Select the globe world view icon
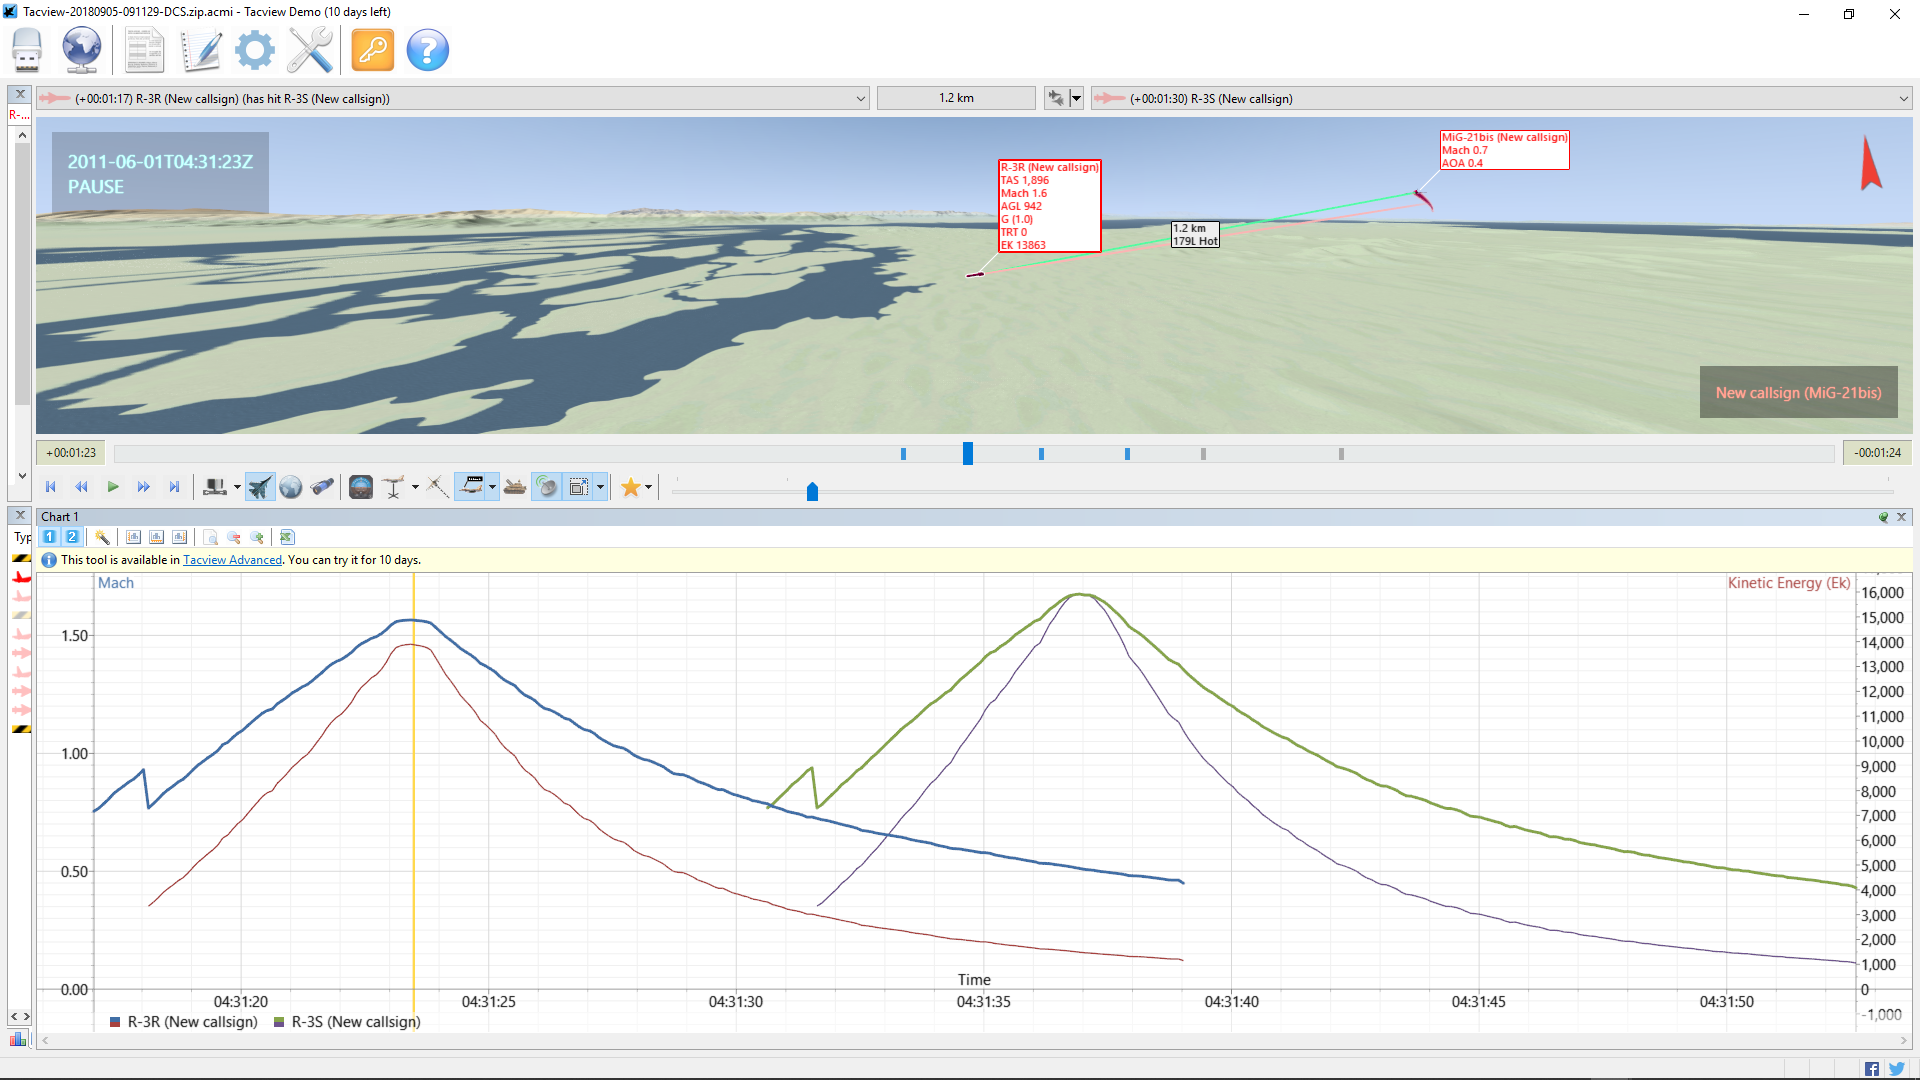1920x1080 pixels. 291,487
